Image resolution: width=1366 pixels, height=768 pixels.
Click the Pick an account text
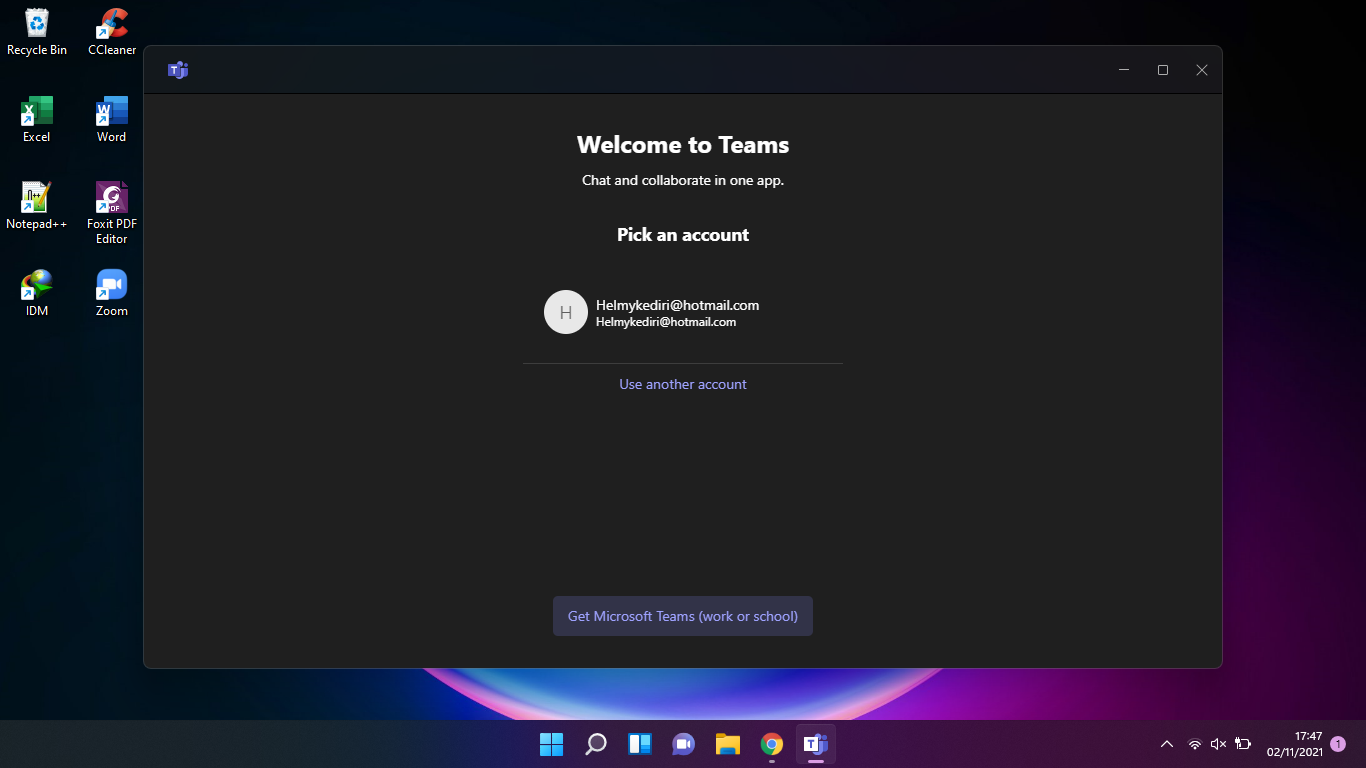(683, 235)
